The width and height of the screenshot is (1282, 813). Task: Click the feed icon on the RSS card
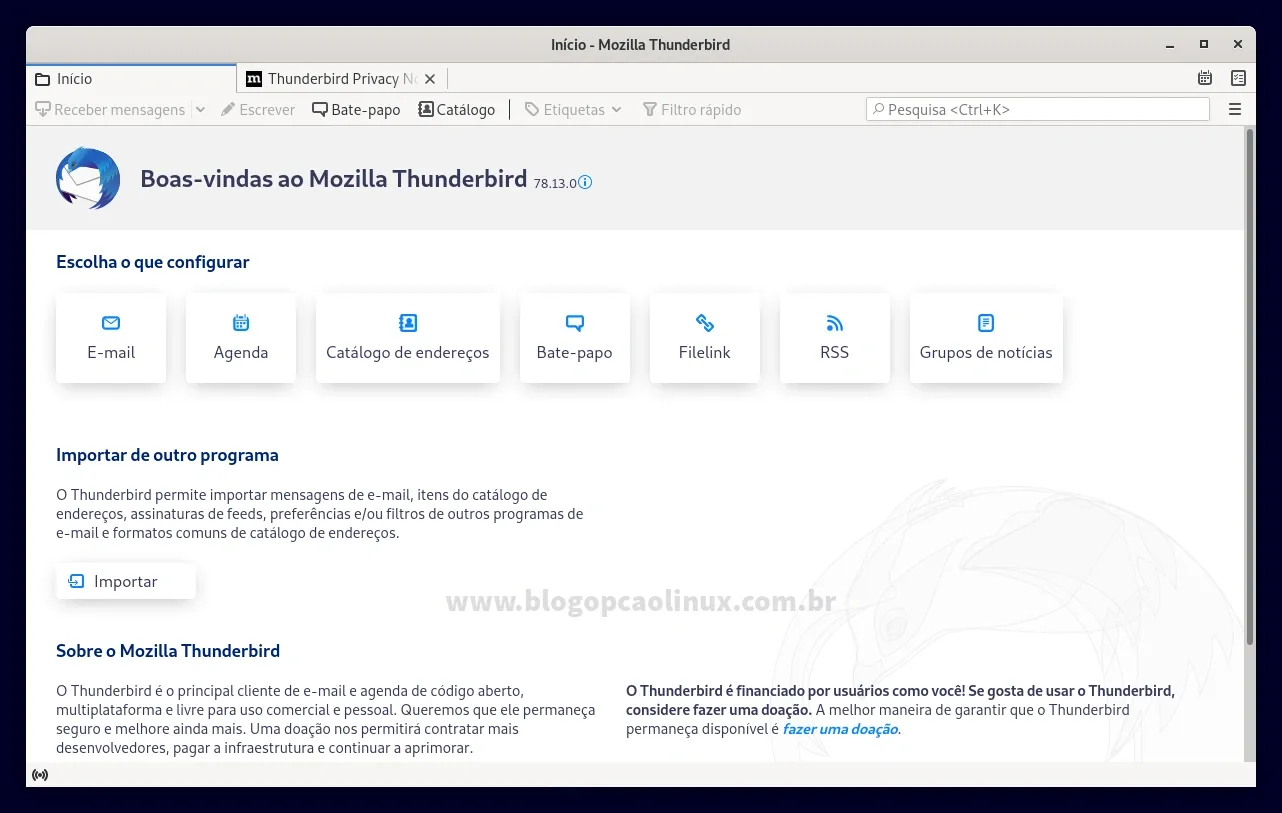pyautogui.click(x=835, y=323)
